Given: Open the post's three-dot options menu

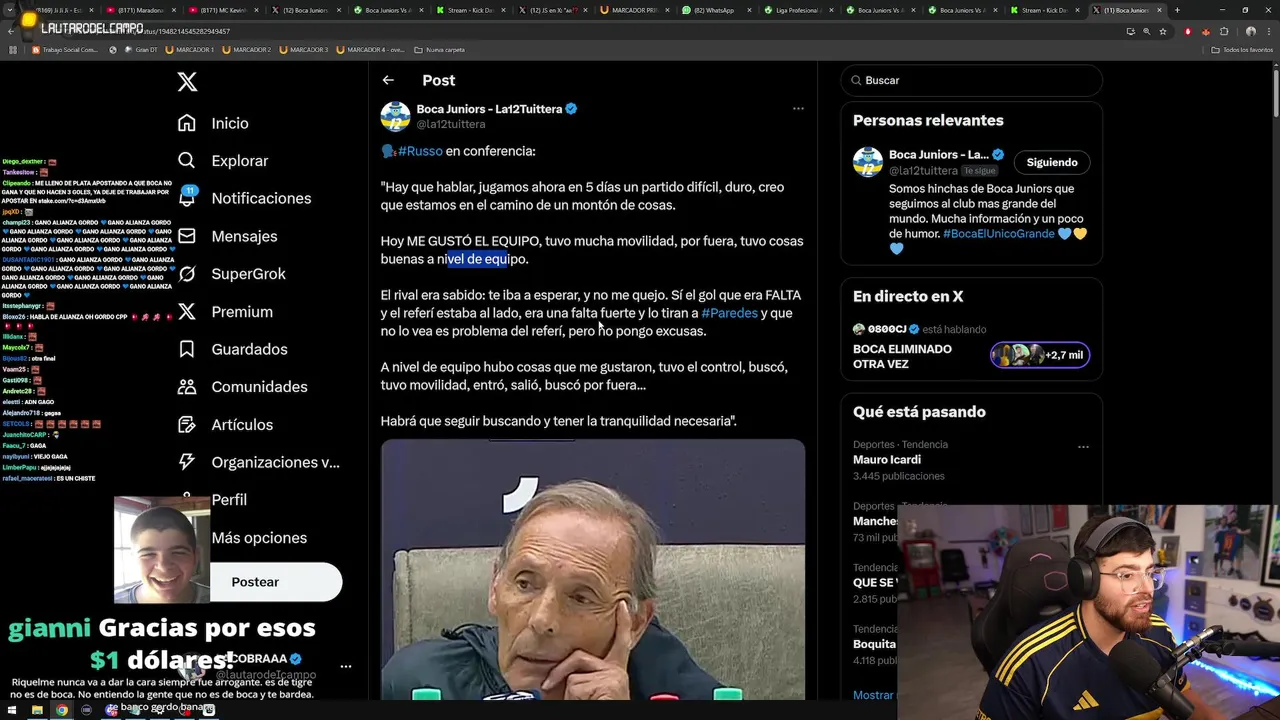Looking at the screenshot, I should [798, 108].
